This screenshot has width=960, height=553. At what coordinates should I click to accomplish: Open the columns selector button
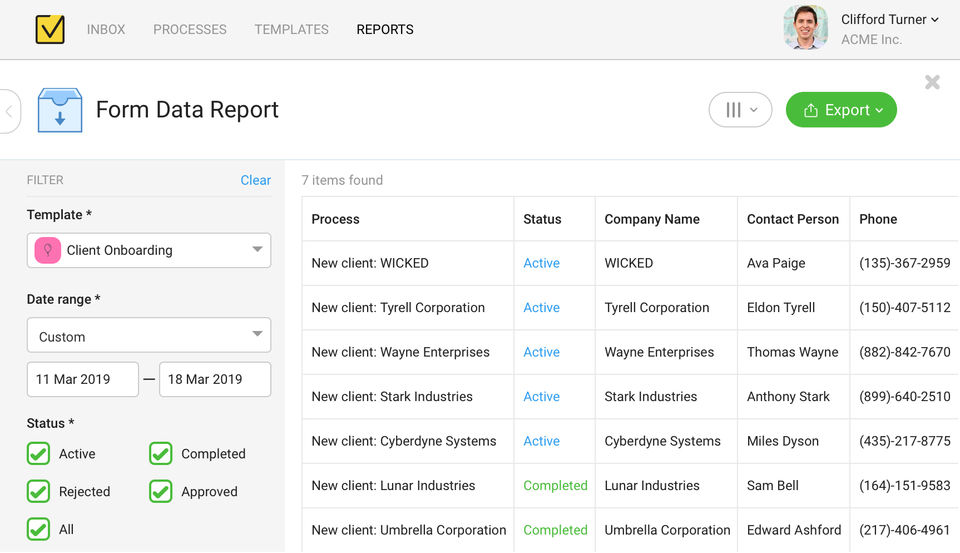coord(740,110)
